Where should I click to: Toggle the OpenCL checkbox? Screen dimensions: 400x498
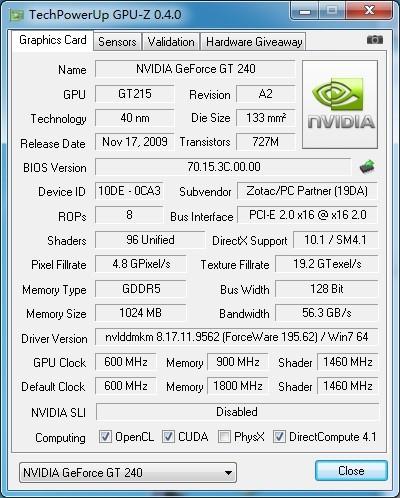[105, 436]
